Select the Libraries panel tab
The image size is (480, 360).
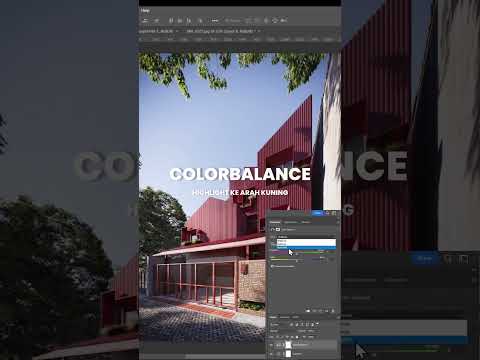point(306,222)
